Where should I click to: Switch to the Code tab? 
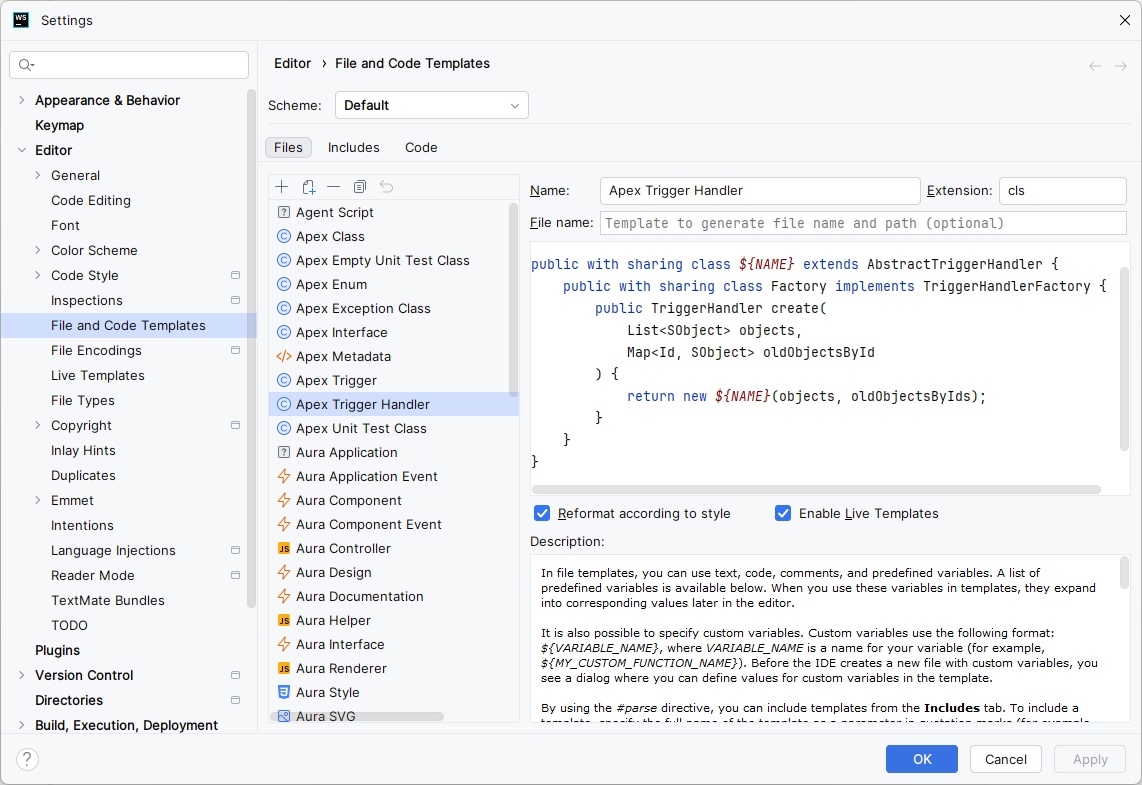[421, 147]
